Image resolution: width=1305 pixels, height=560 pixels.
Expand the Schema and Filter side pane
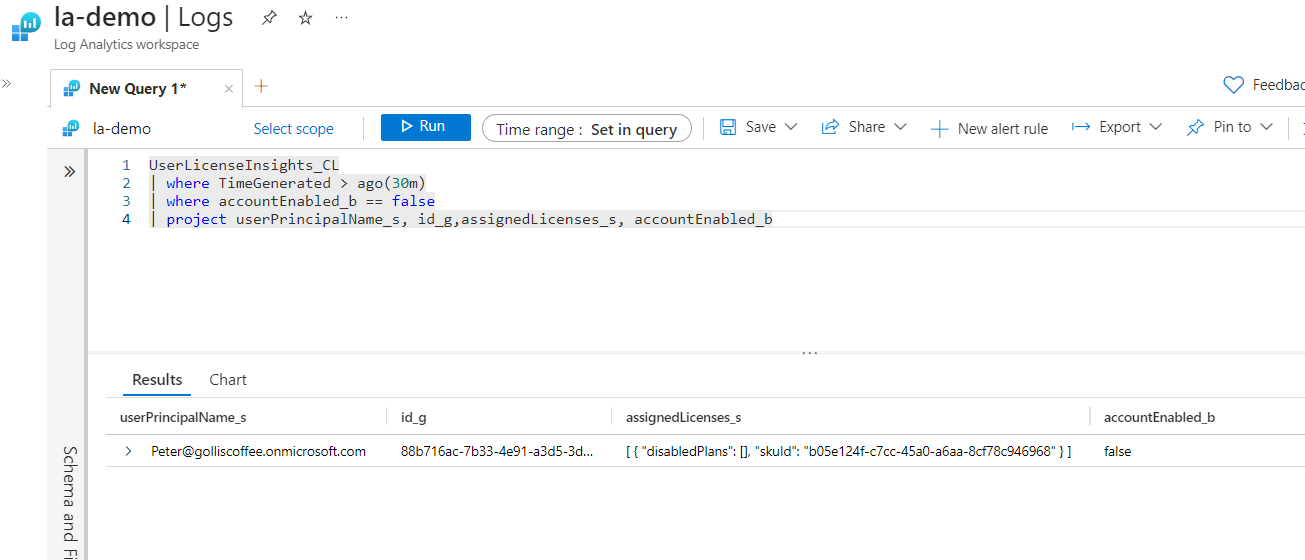(69, 172)
